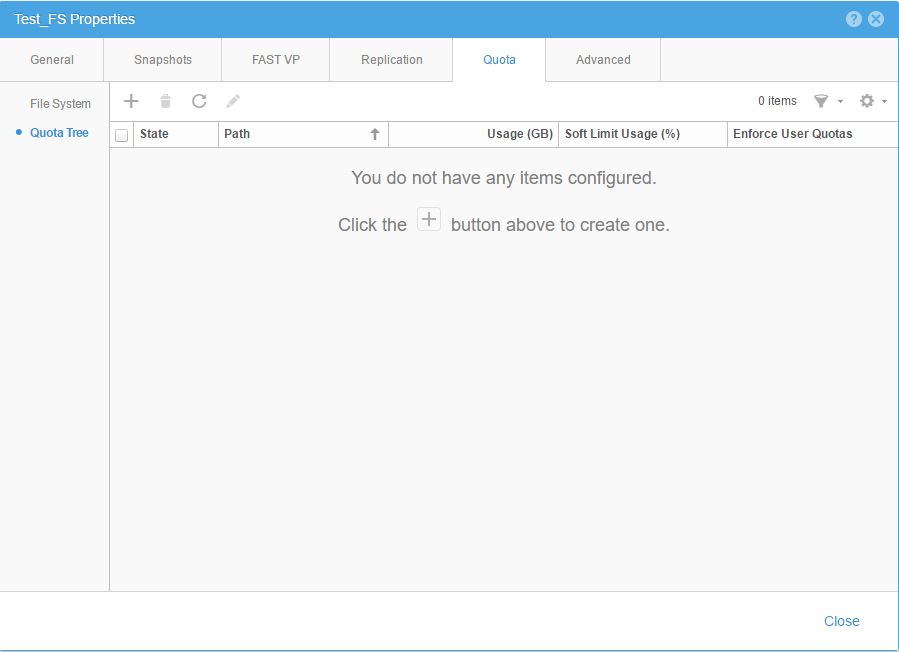Open the Snapshots tab
899x652 pixels.
click(163, 60)
